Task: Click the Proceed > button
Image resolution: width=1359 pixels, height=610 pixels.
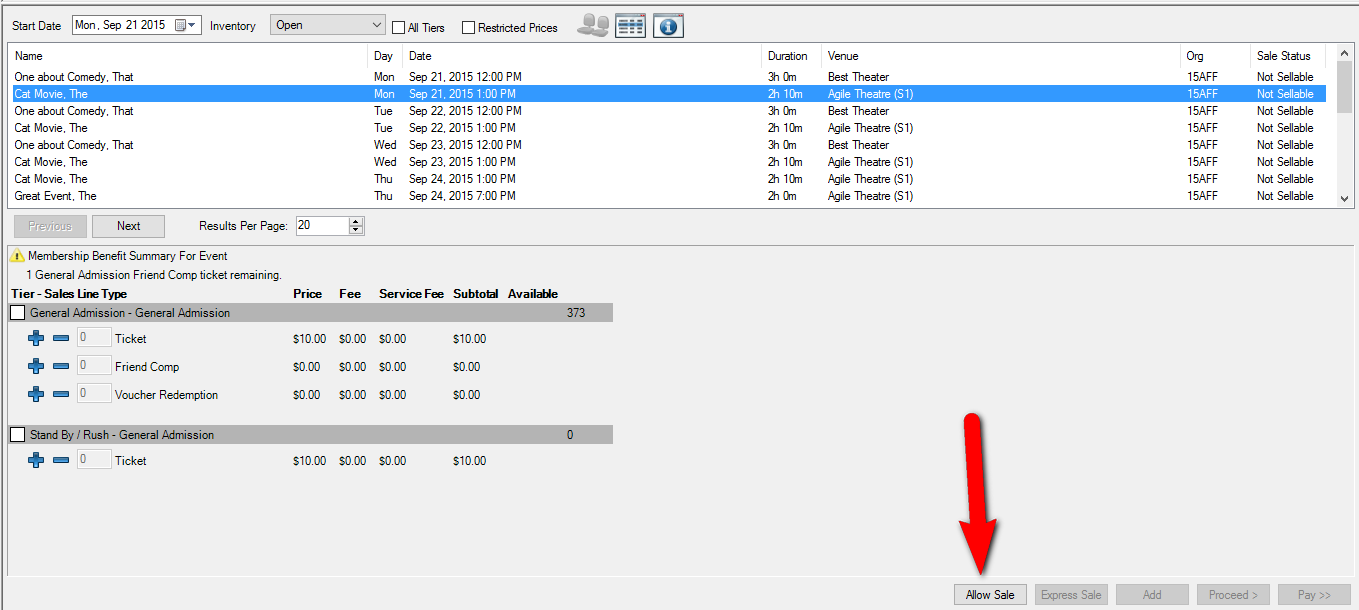Action: pyautogui.click(x=1233, y=595)
